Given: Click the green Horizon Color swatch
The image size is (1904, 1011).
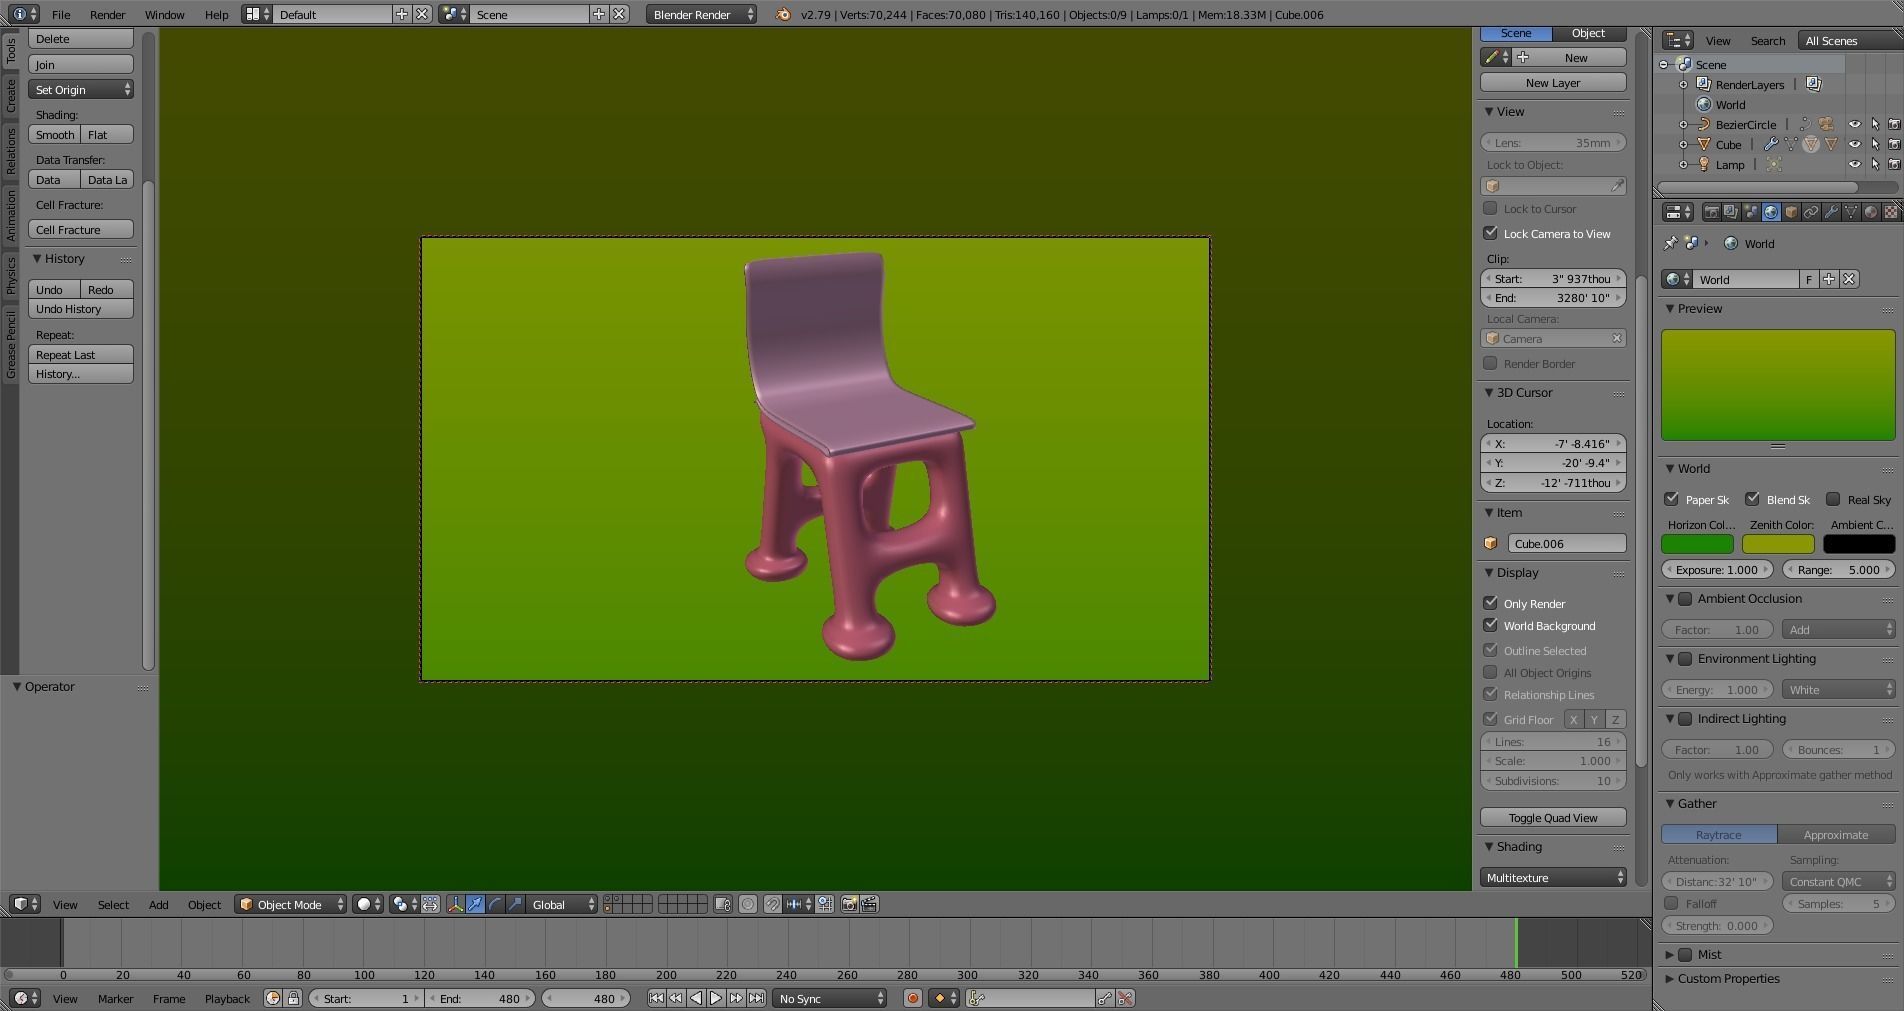Looking at the screenshot, I should [x=1697, y=544].
